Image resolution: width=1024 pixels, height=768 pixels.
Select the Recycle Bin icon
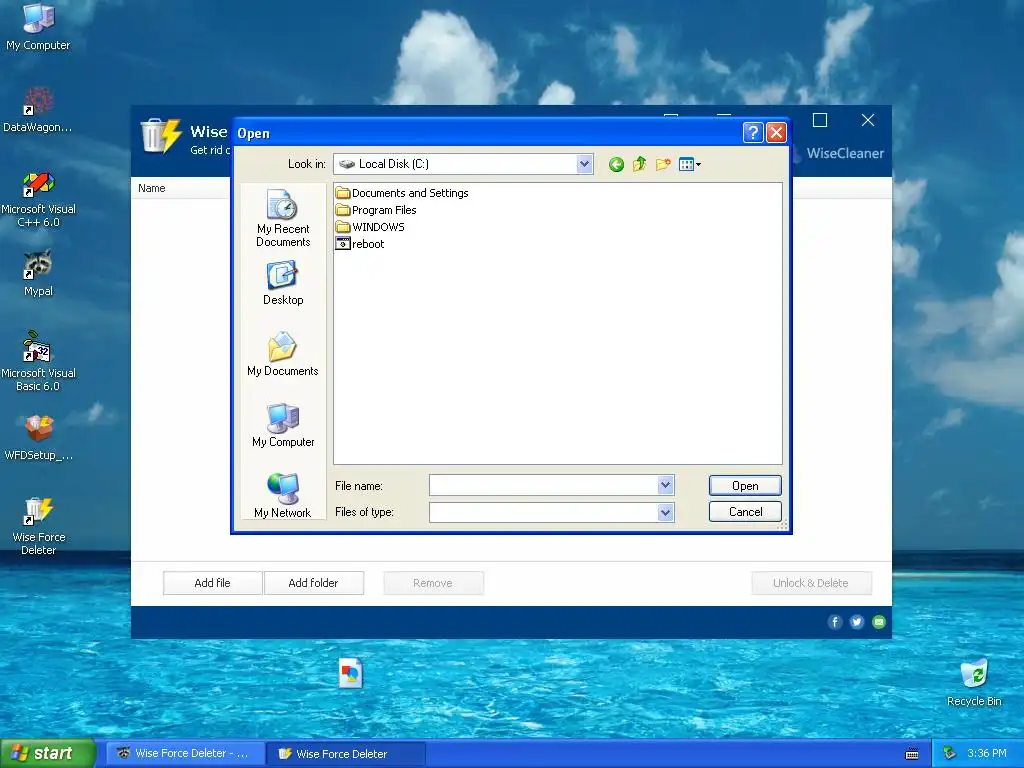[x=974, y=683]
